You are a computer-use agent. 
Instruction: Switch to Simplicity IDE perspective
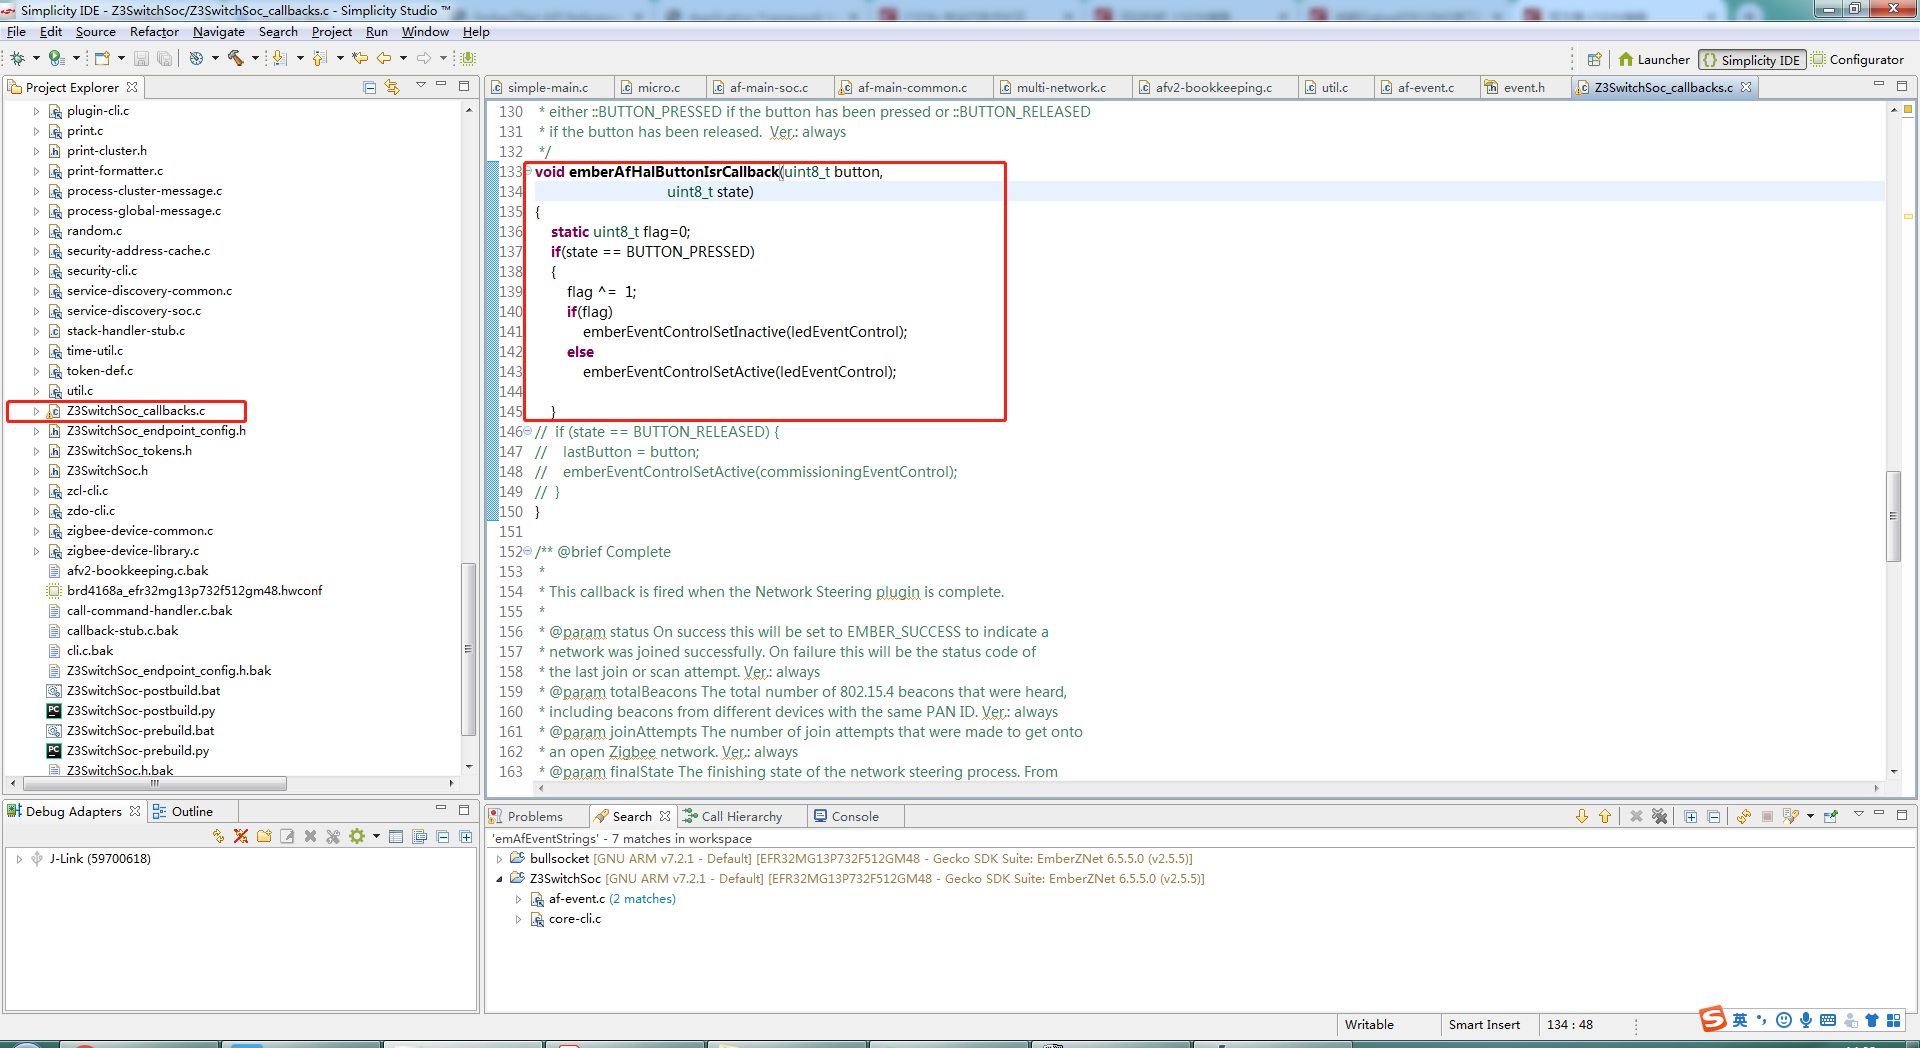1752,60
